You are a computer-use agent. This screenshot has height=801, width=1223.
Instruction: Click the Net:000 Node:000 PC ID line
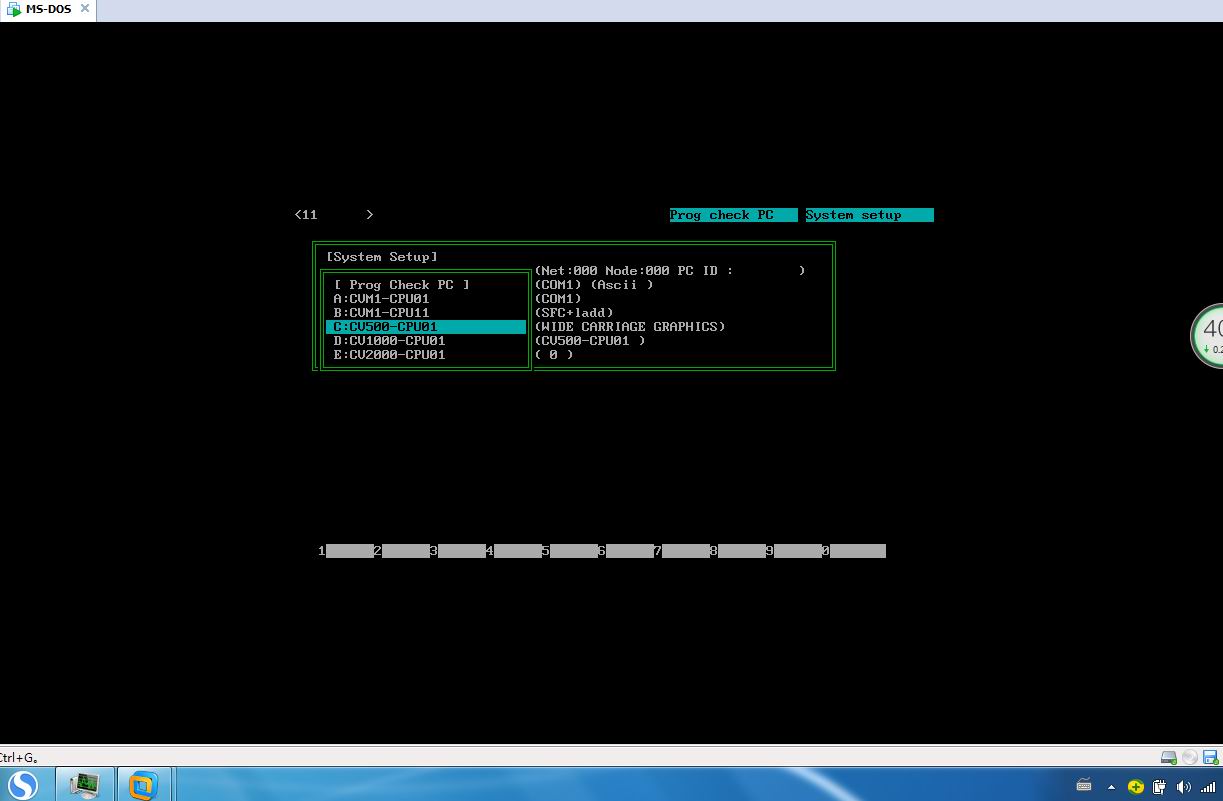point(670,271)
